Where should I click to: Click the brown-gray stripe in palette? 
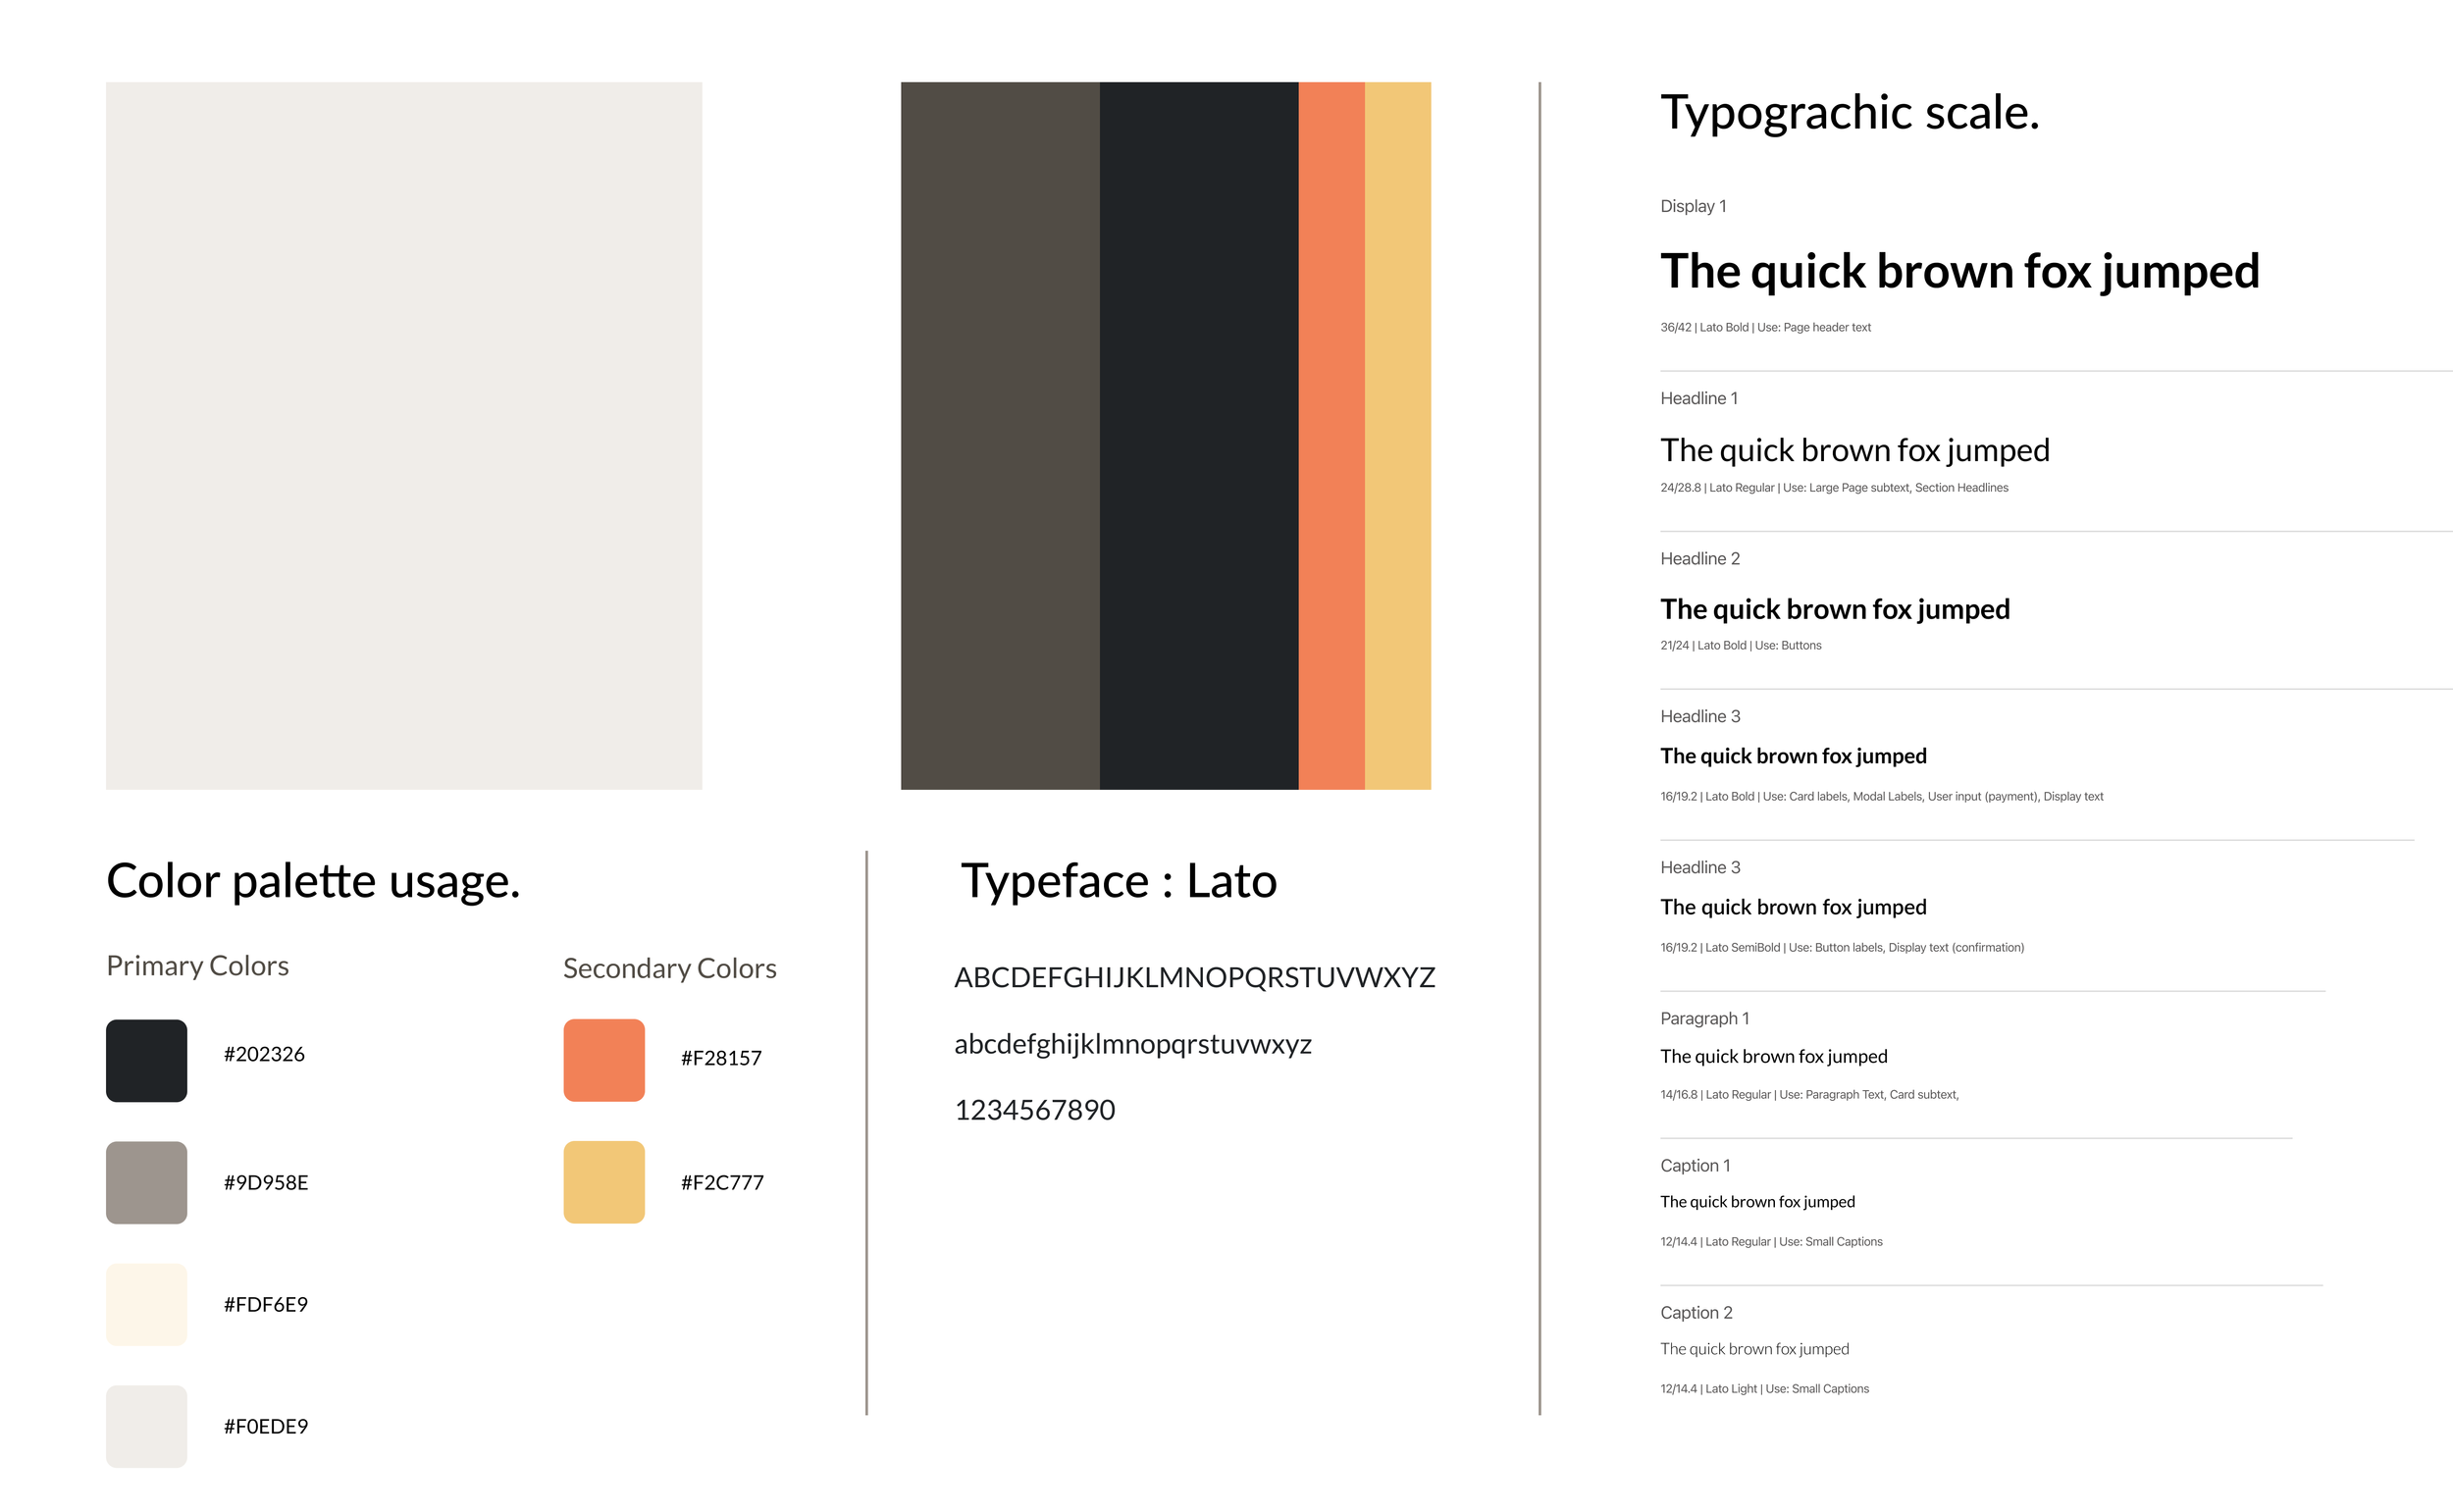tap(1000, 435)
